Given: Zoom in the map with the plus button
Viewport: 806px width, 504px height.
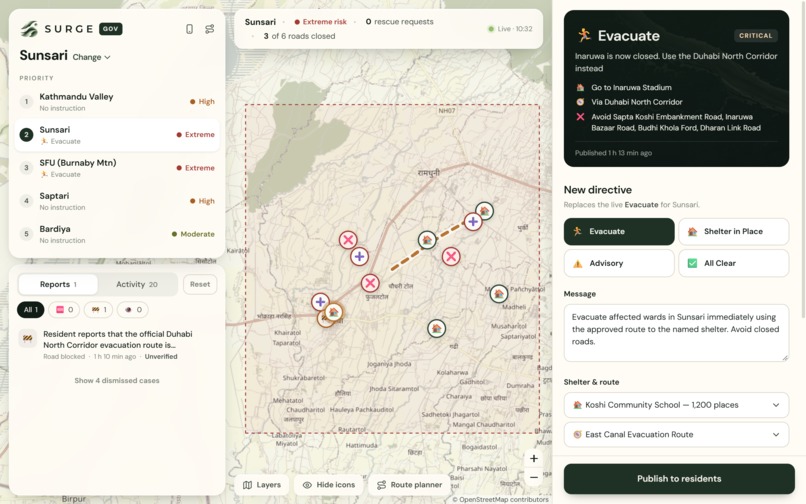Looking at the screenshot, I should [534, 458].
